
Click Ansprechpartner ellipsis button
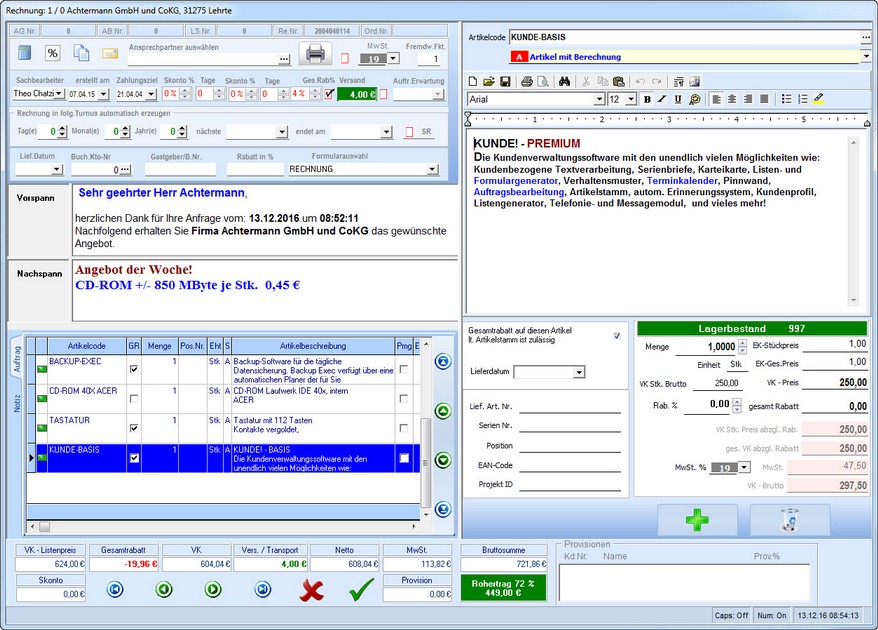284,59
